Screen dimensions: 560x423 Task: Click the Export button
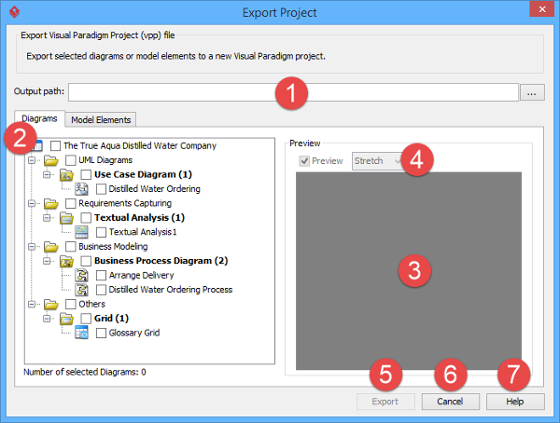[385, 402]
